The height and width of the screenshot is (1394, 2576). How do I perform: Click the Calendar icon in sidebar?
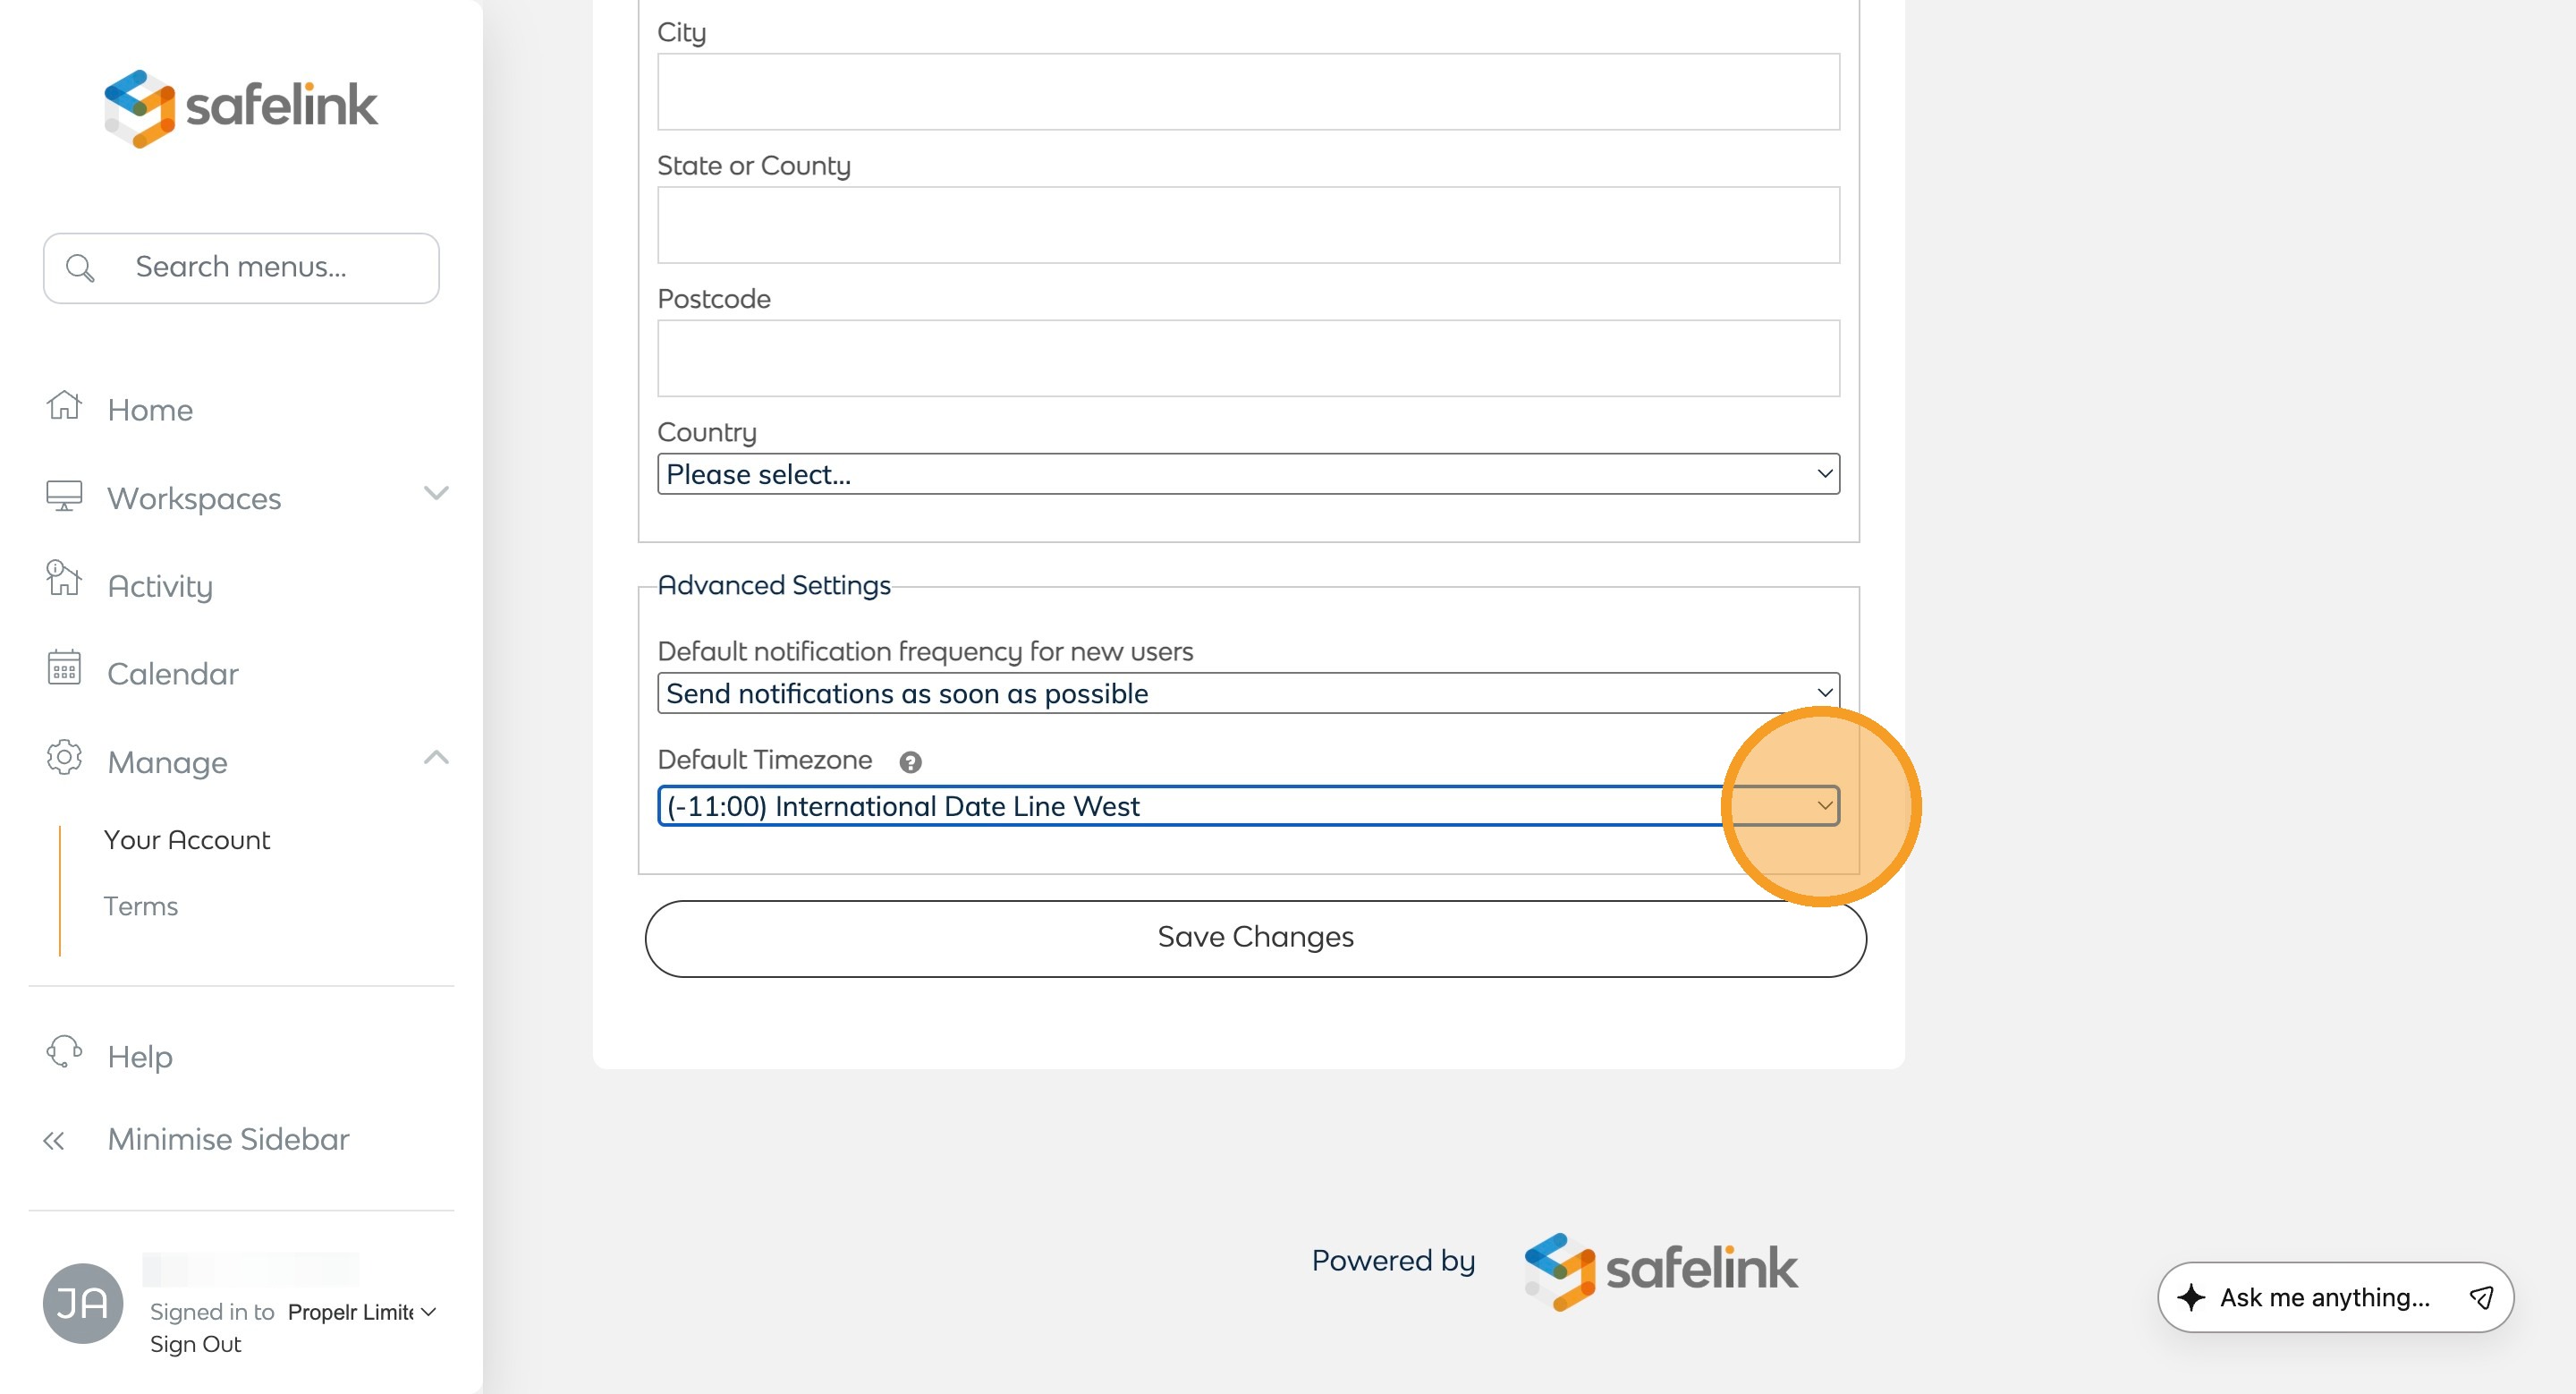pos(64,668)
